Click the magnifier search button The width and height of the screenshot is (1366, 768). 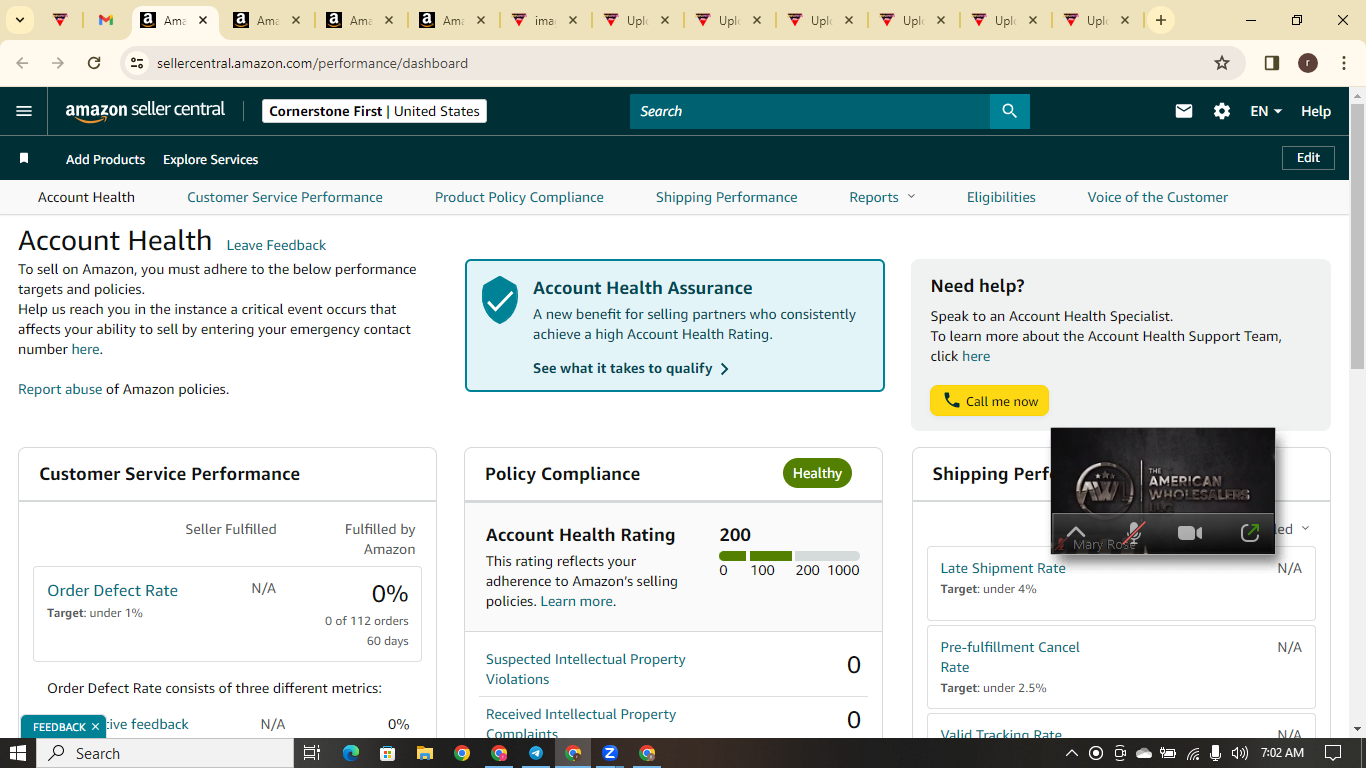click(1010, 111)
